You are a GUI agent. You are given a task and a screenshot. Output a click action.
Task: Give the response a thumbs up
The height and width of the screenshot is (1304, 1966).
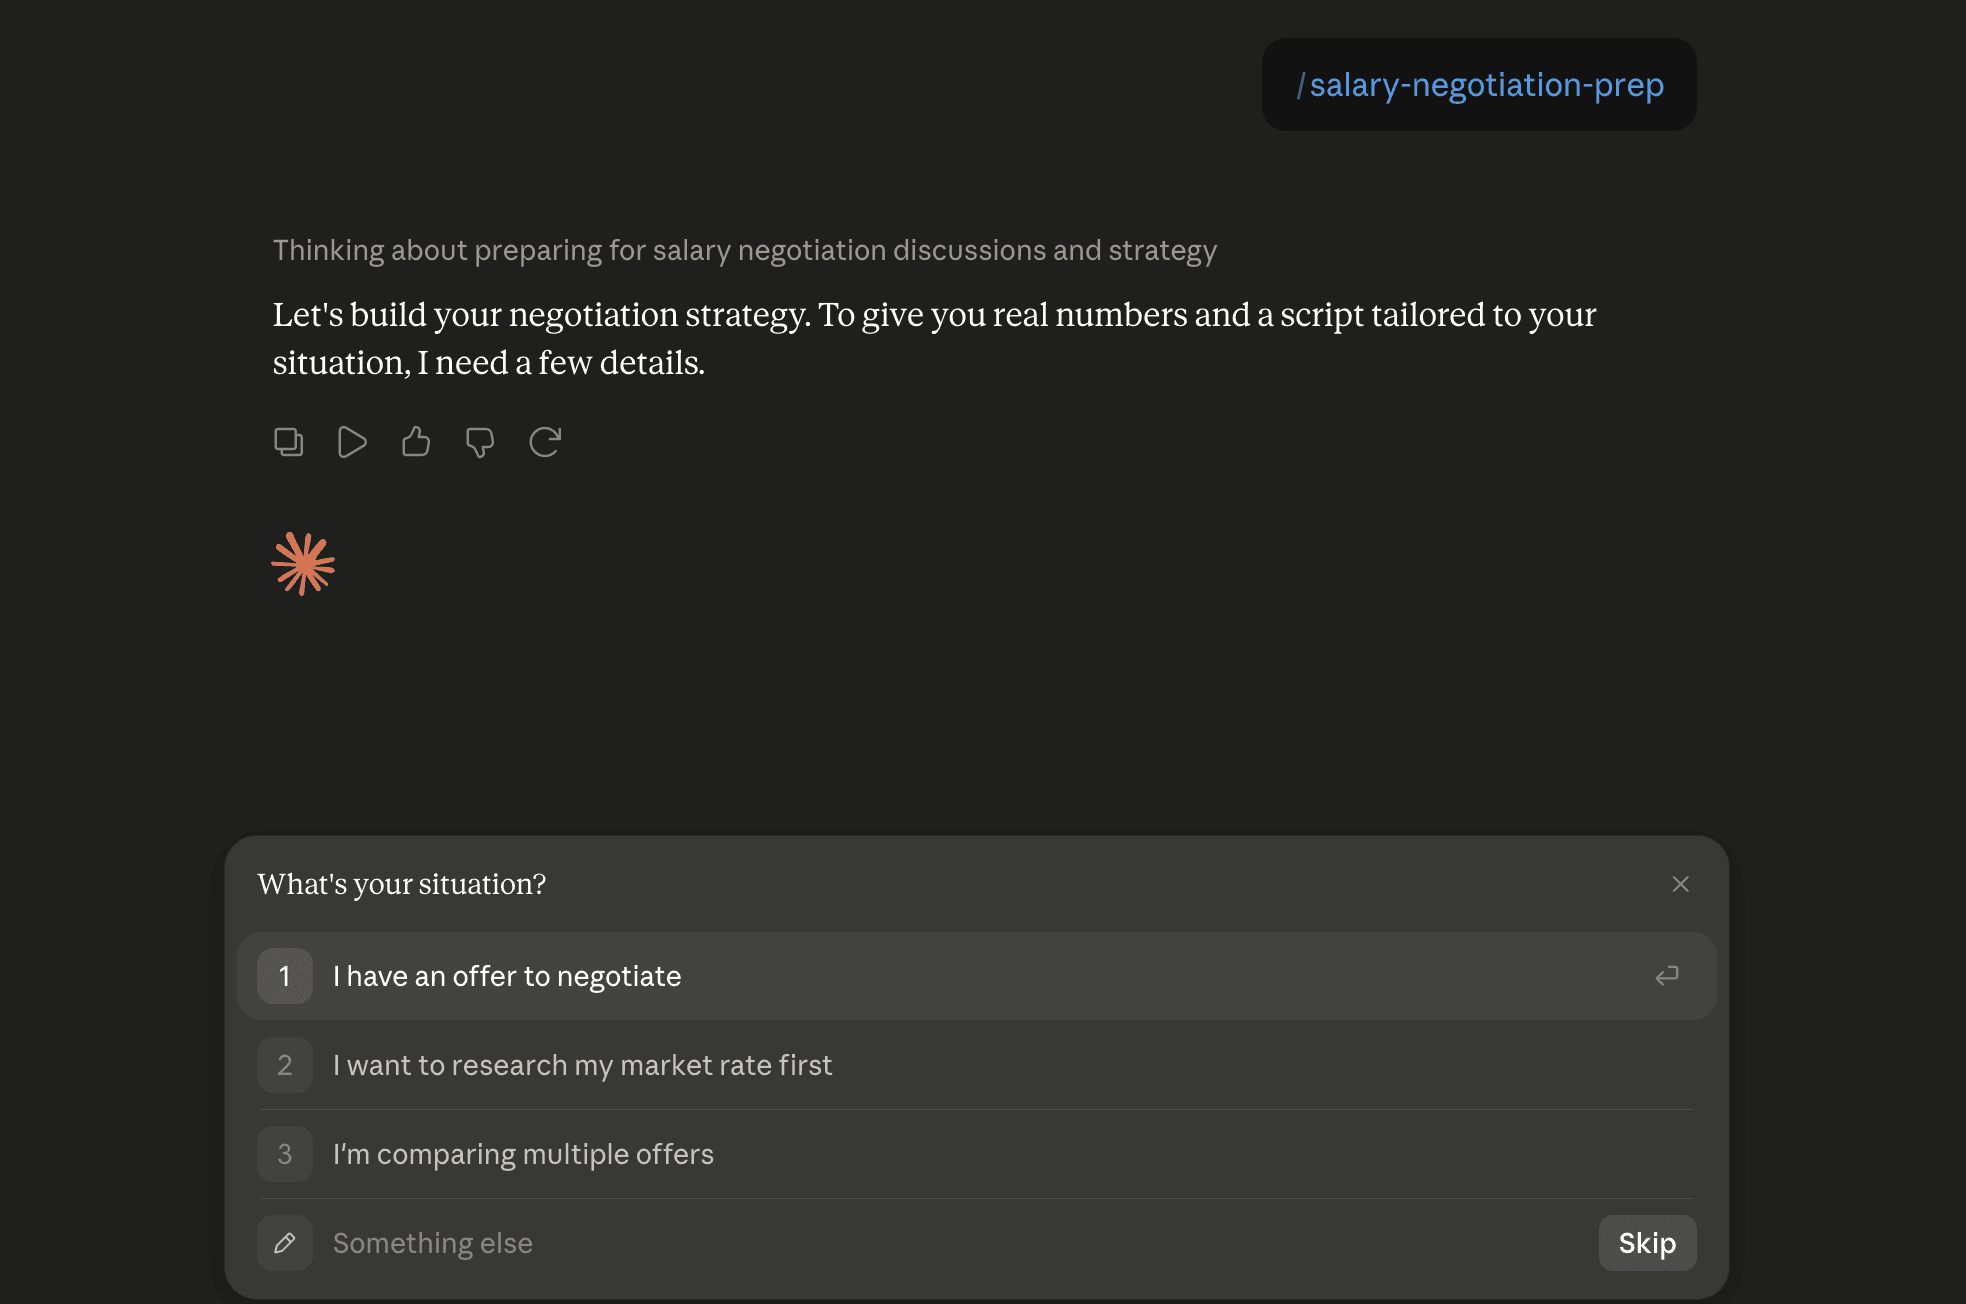[416, 442]
